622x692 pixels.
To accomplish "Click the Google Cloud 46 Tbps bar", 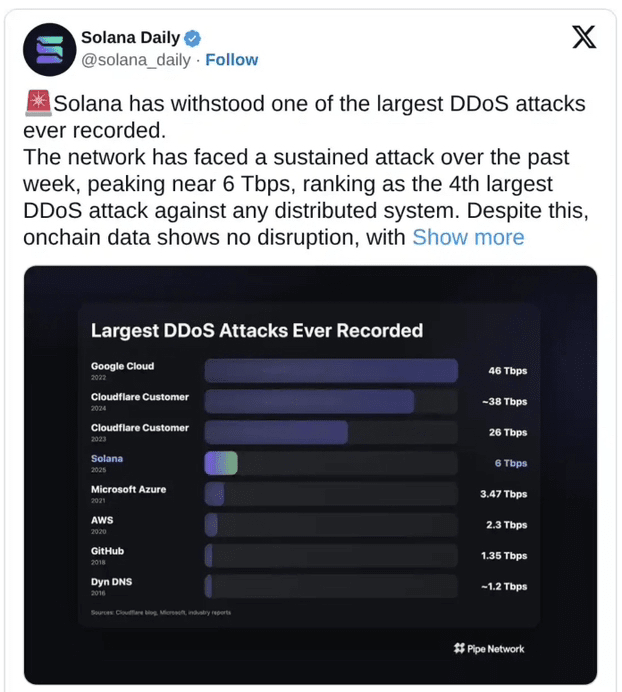I will coord(331,371).
